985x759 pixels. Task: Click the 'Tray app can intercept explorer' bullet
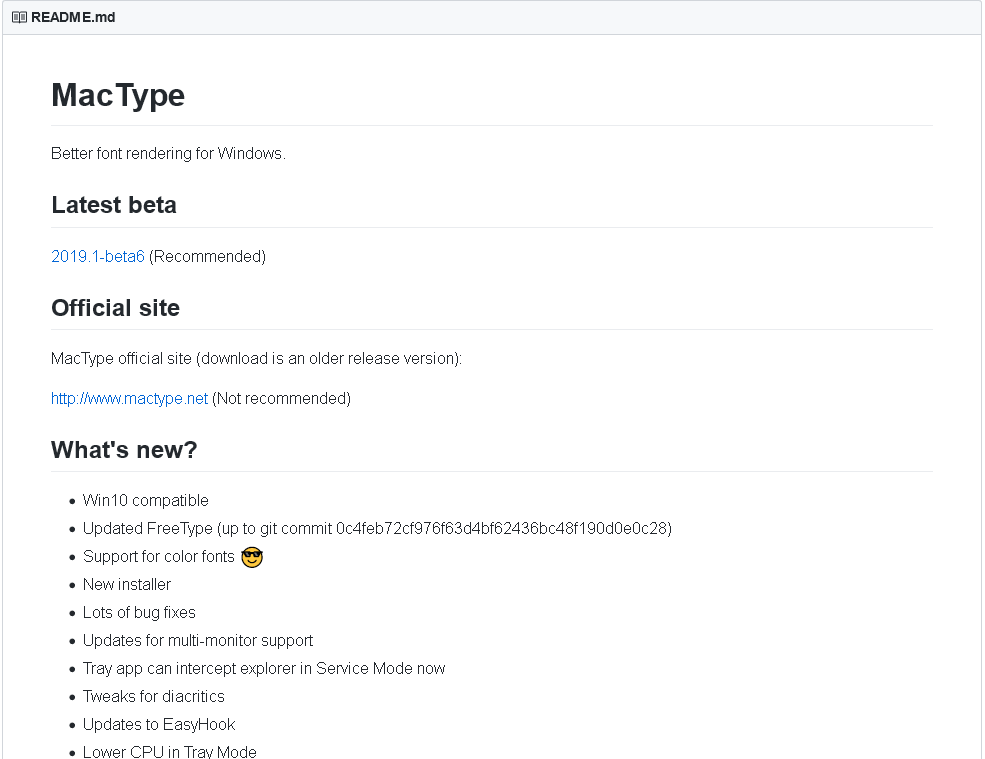point(264,669)
